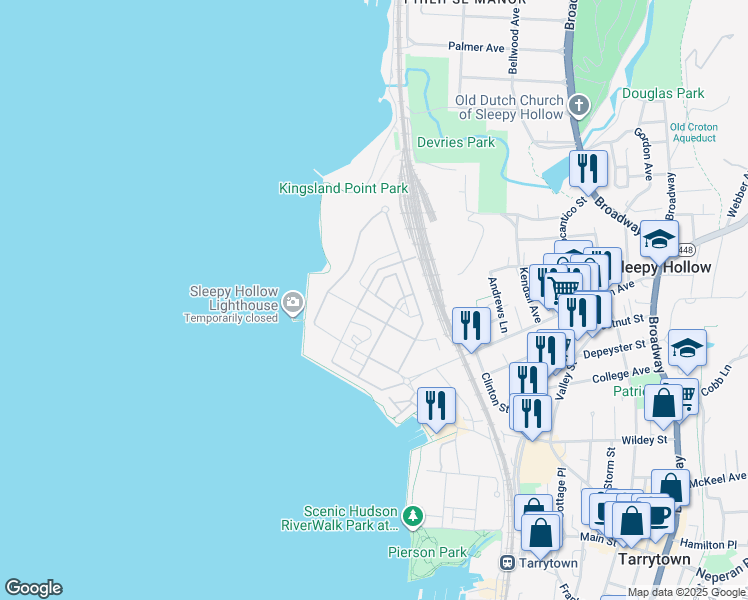Click the Douglas Park label
Image resolution: width=748 pixels, height=600 pixels.
(663, 93)
